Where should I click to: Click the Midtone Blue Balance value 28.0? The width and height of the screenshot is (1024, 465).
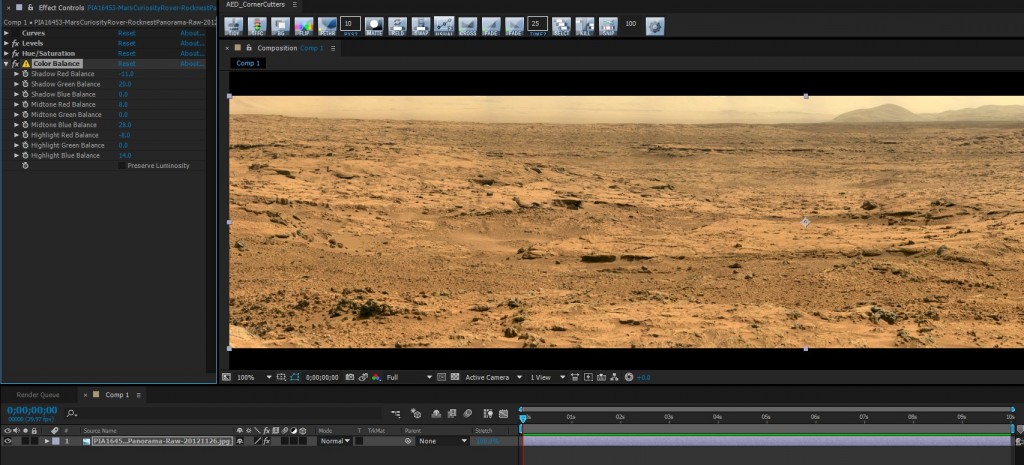pyautogui.click(x=124, y=125)
